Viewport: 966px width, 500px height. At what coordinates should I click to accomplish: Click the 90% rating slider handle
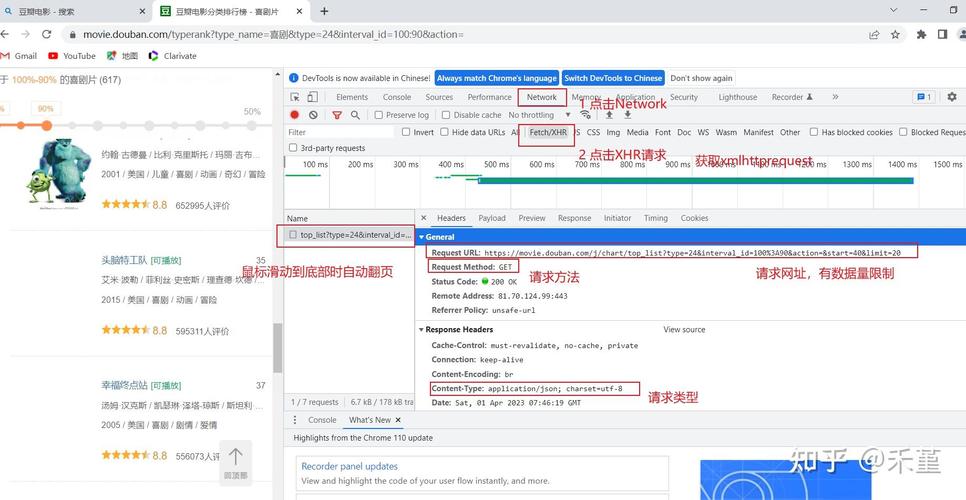46,126
